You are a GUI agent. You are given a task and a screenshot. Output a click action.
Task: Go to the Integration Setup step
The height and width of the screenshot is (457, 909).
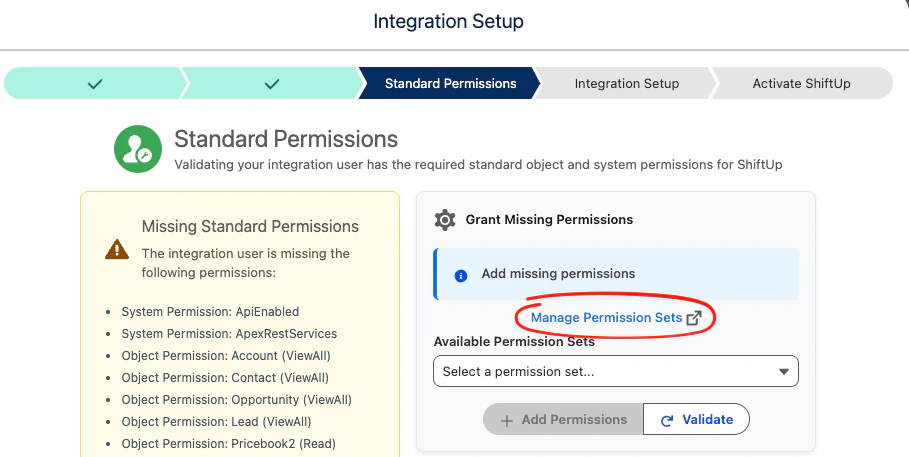click(x=626, y=84)
